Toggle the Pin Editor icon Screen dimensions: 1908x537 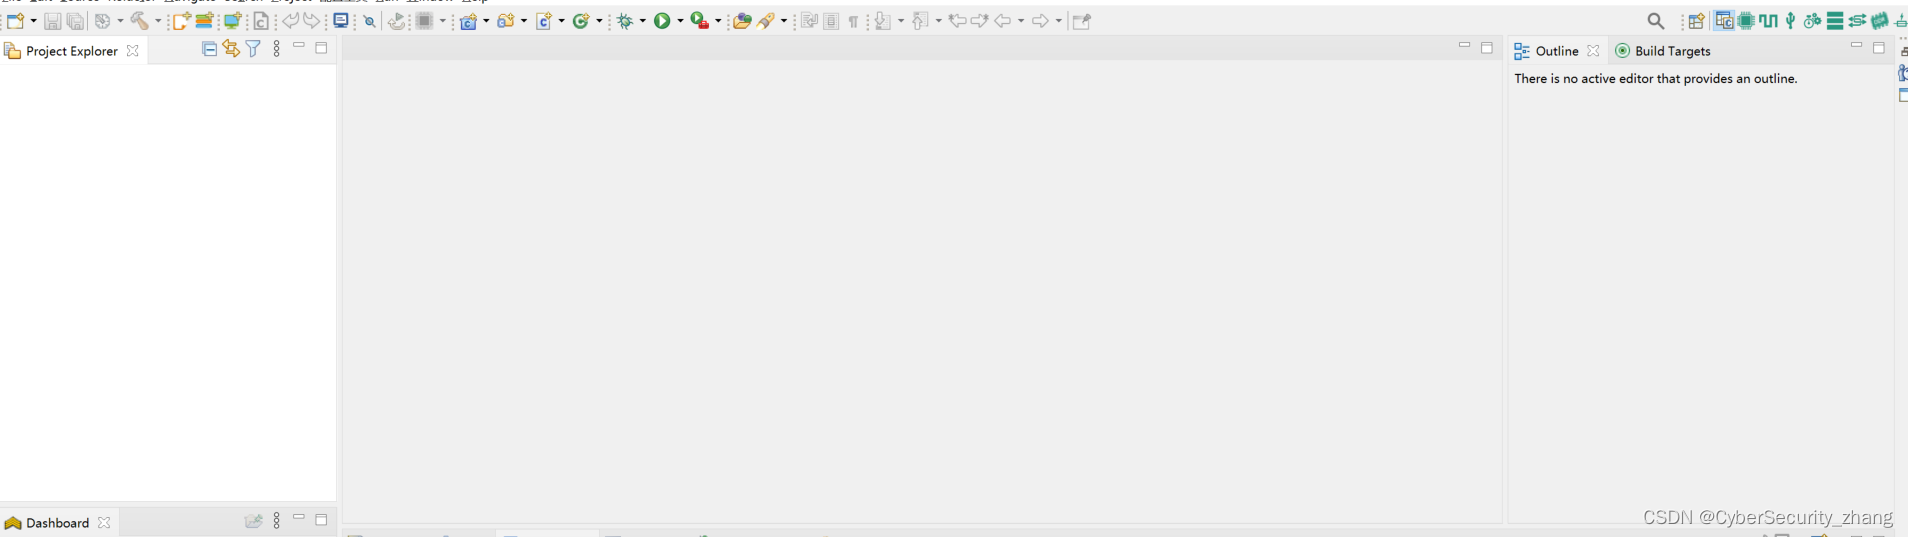1081,21
